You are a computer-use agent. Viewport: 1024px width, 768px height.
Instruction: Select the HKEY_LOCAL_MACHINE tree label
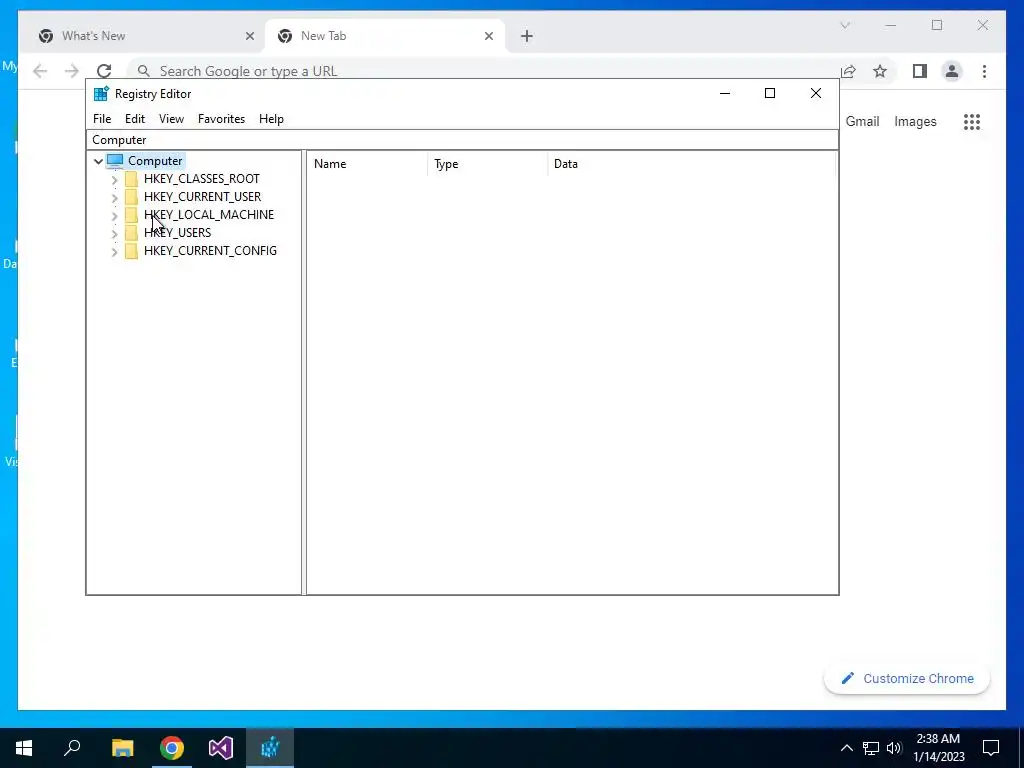click(209, 215)
